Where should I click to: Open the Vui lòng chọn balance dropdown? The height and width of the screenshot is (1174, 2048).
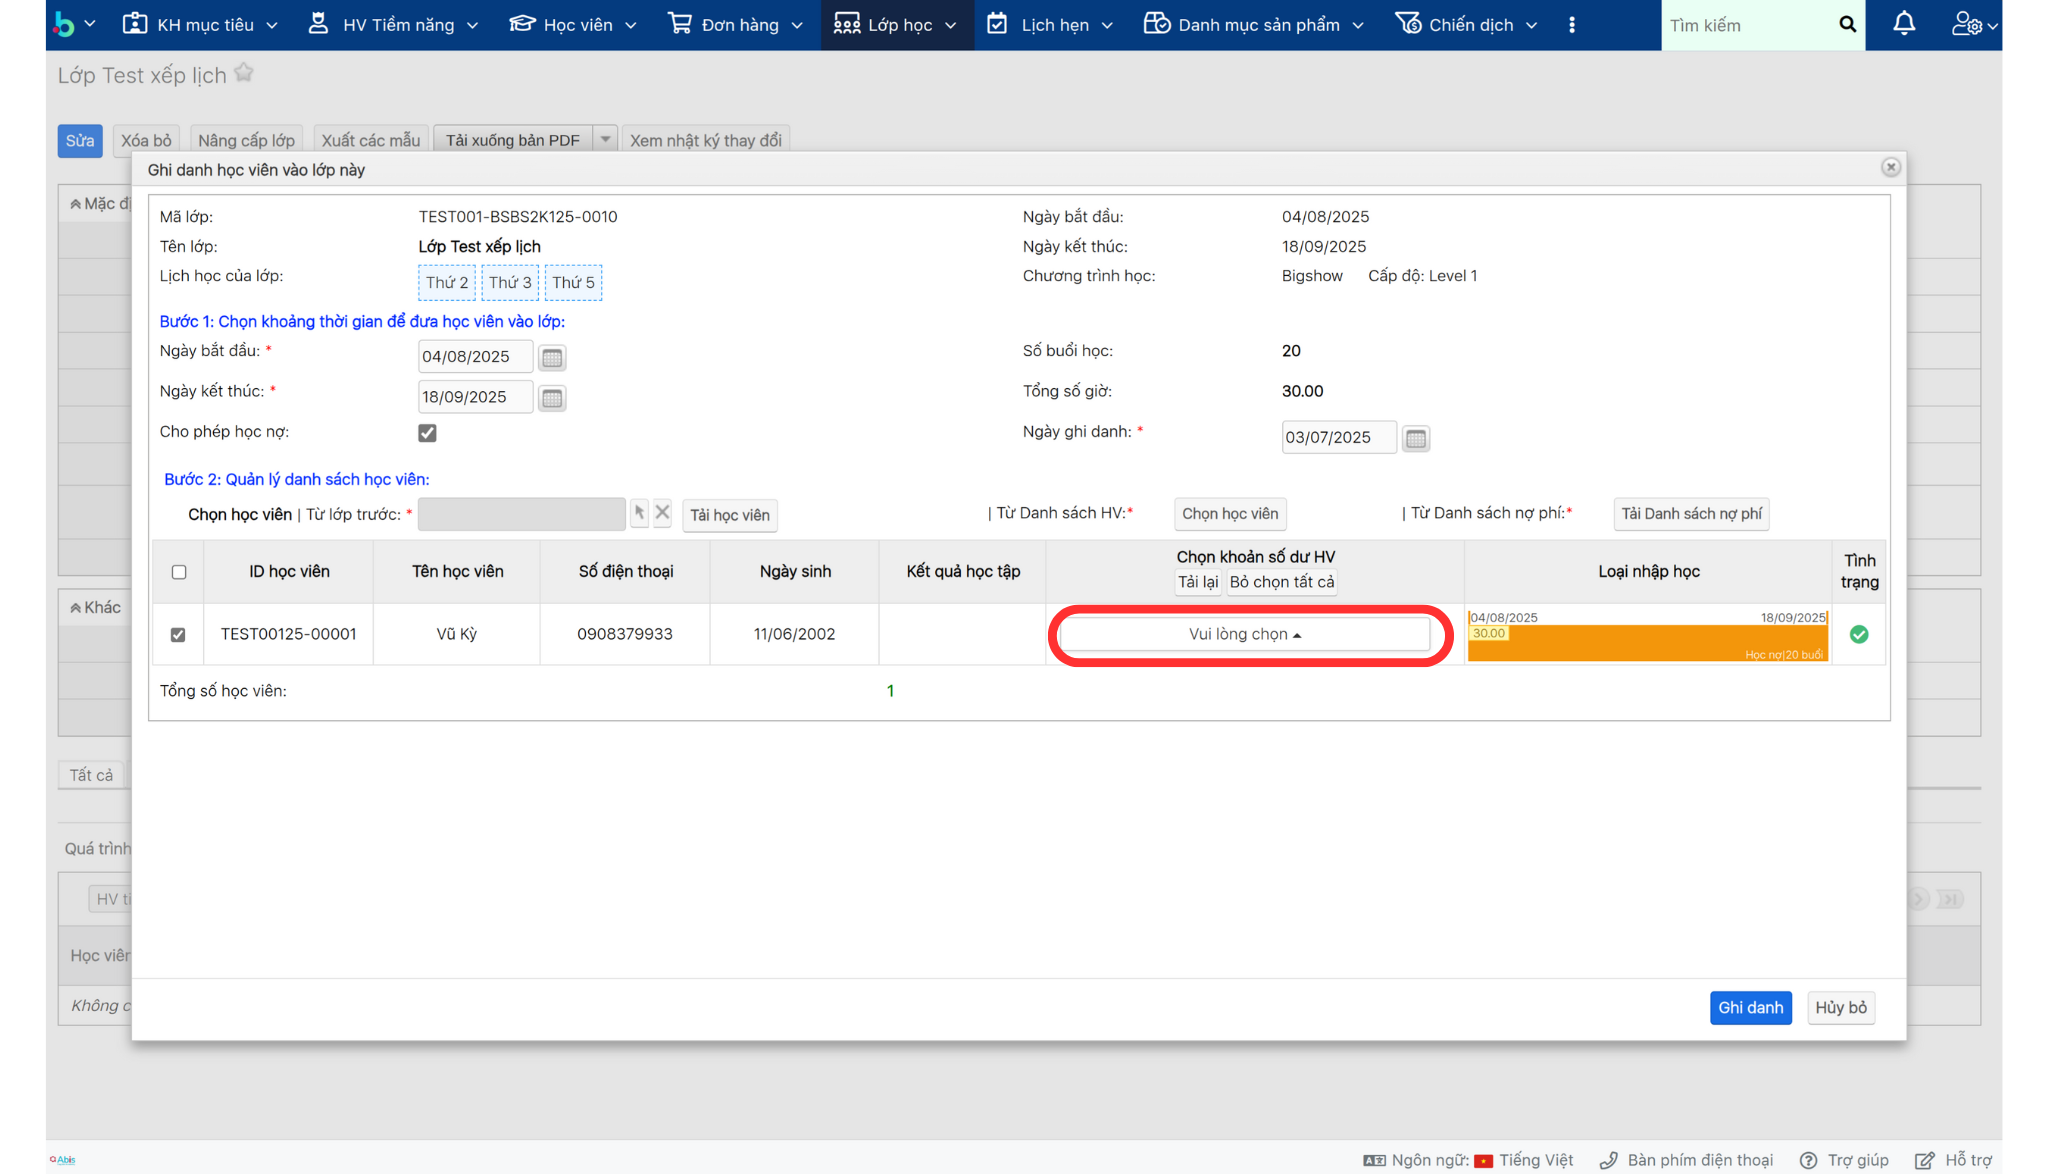tap(1244, 634)
